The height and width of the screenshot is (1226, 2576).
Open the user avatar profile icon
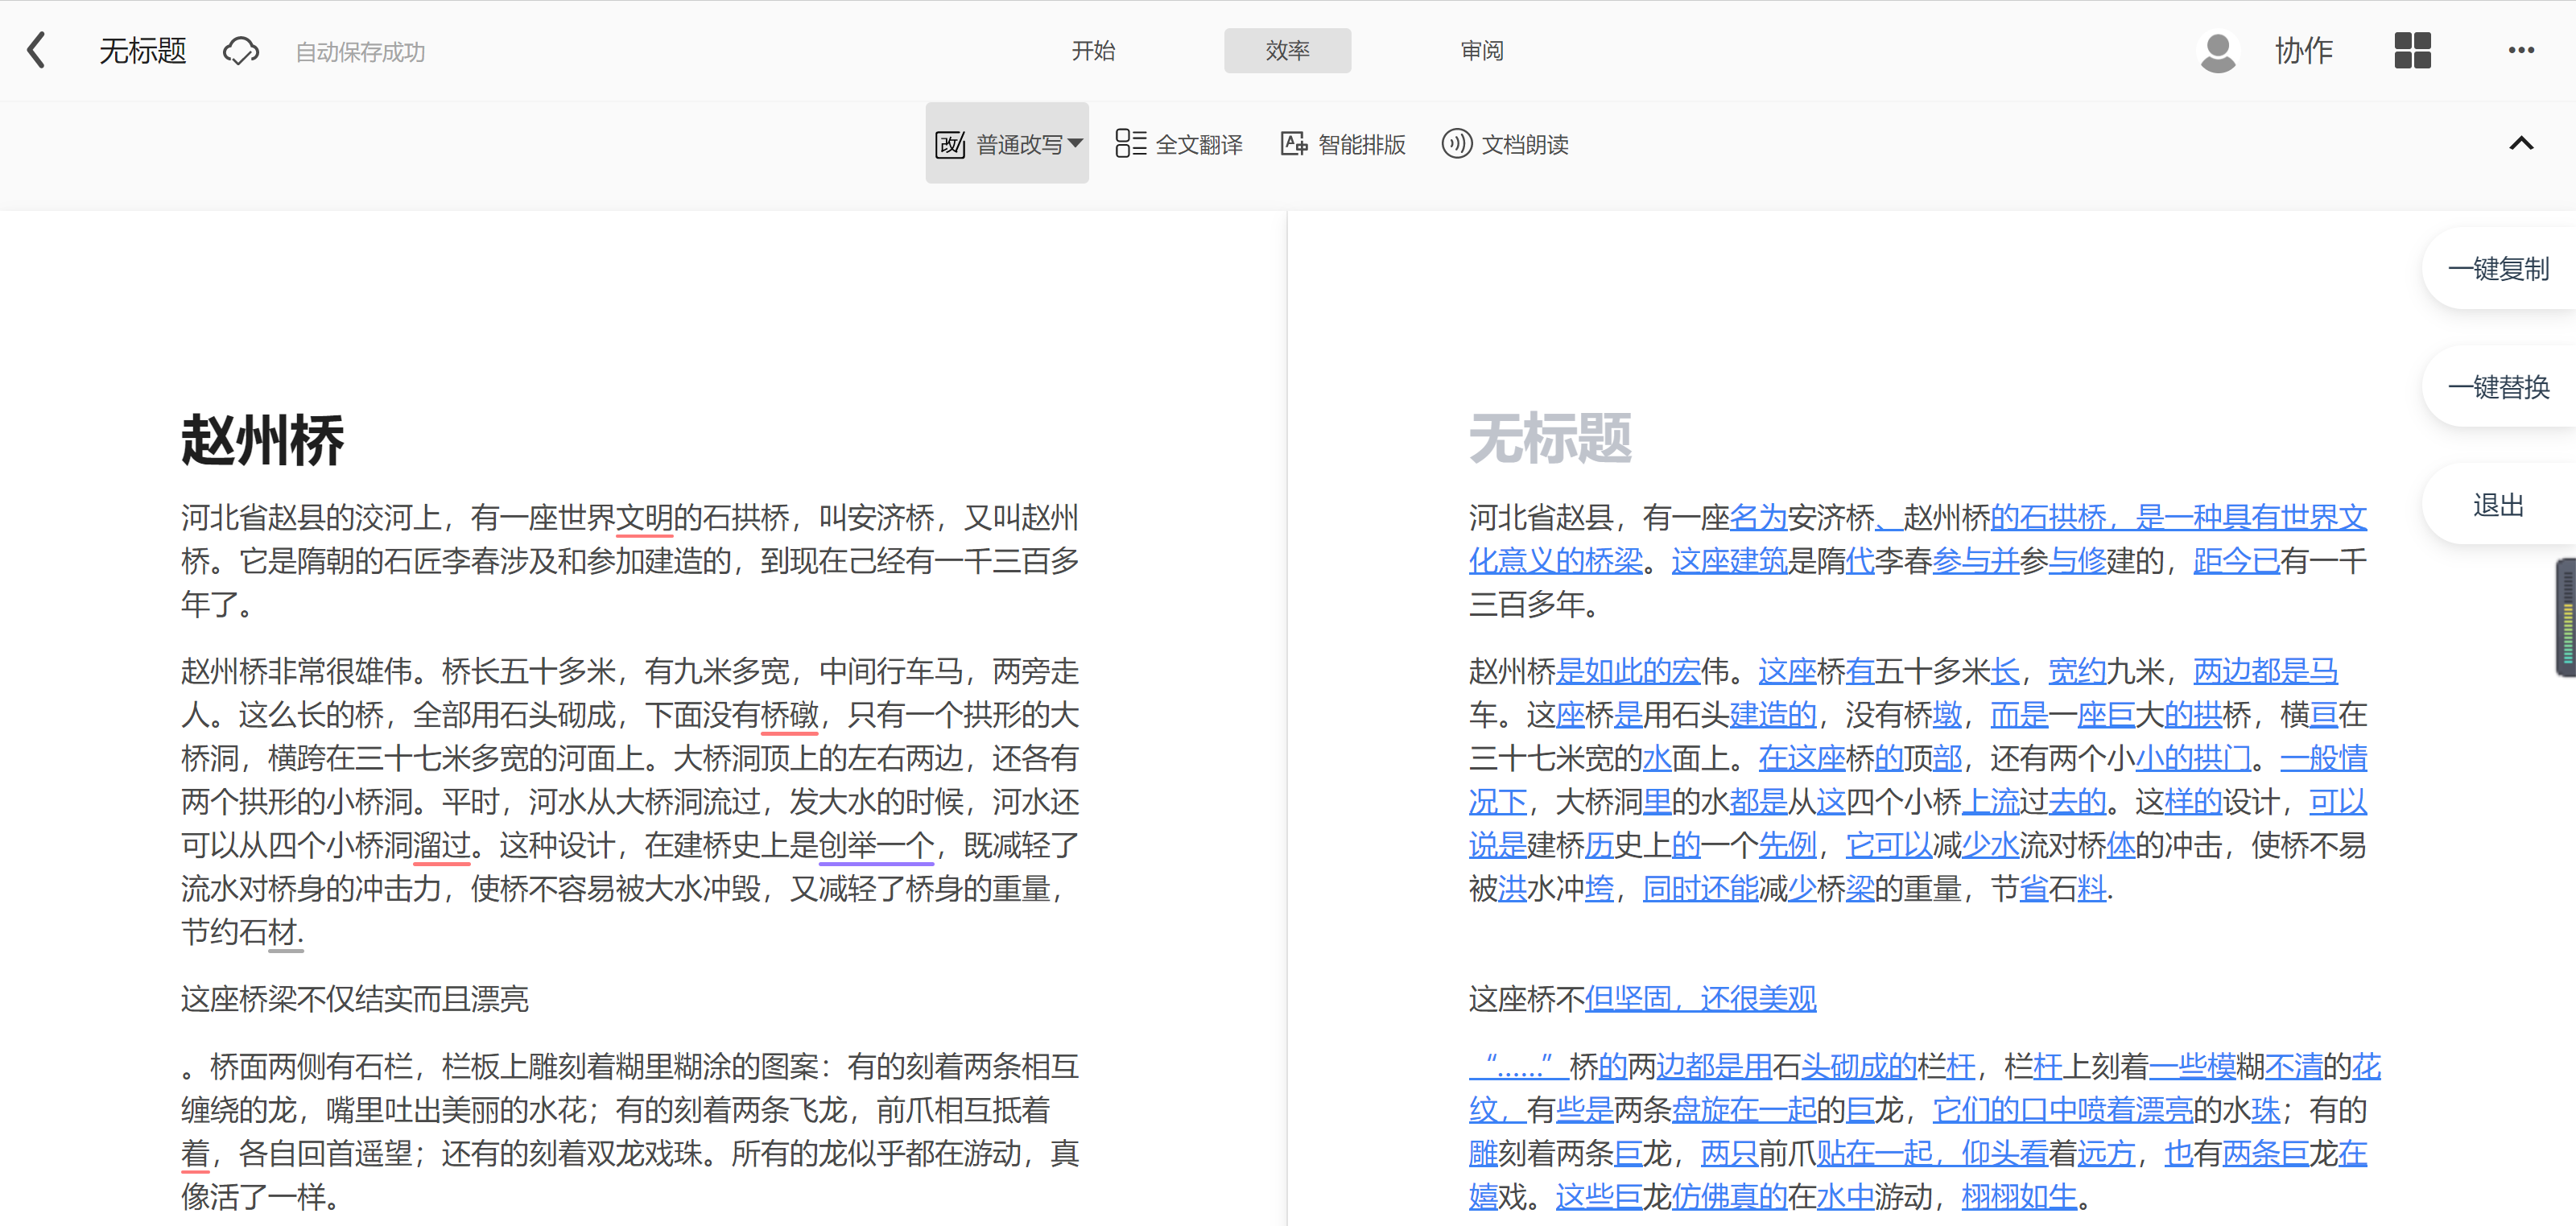click(x=2217, y=51)
